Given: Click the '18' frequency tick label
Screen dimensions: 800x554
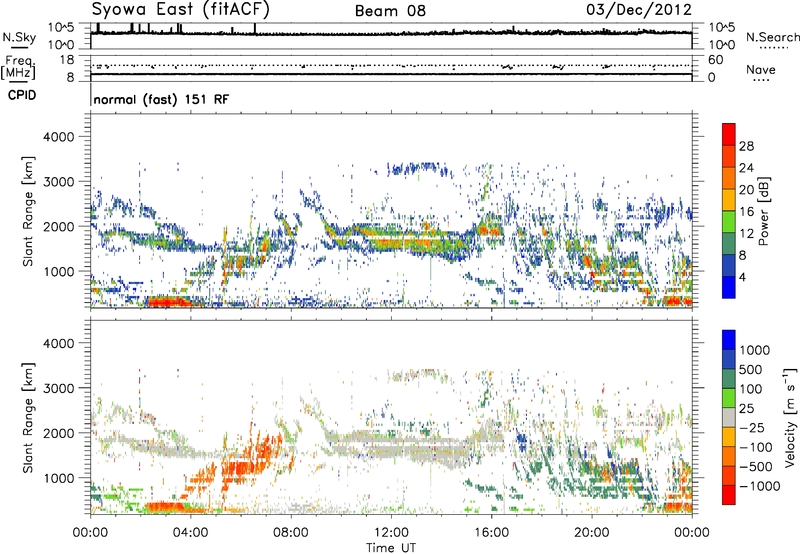Looking at the screenshot, I should point(66,60).
